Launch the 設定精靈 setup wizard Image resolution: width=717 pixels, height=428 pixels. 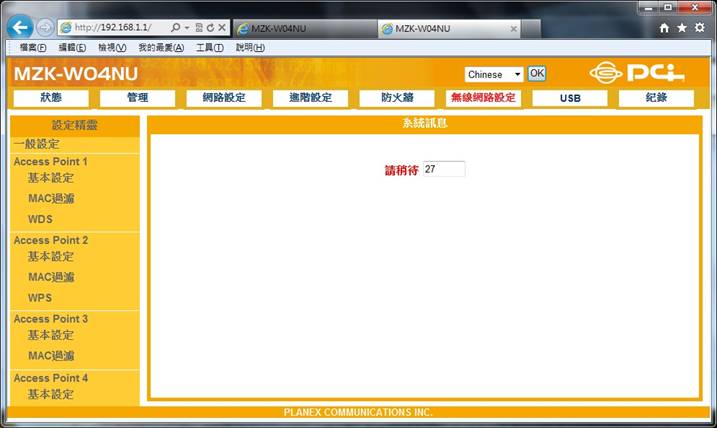(x=75, y=125)
